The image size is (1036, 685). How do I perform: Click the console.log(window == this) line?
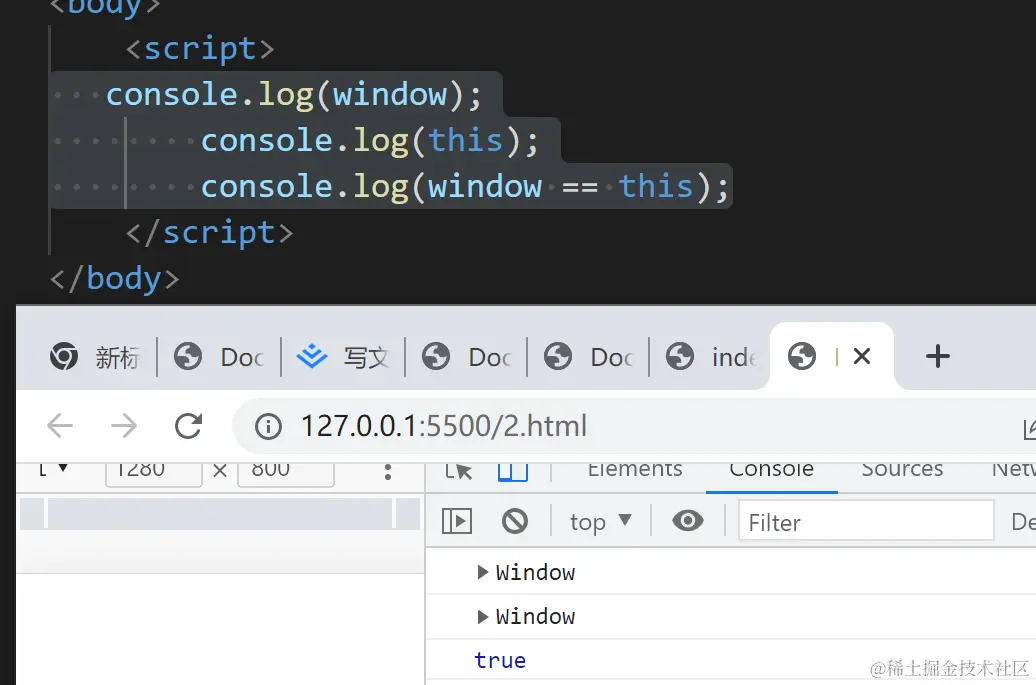tap(465, 186)
